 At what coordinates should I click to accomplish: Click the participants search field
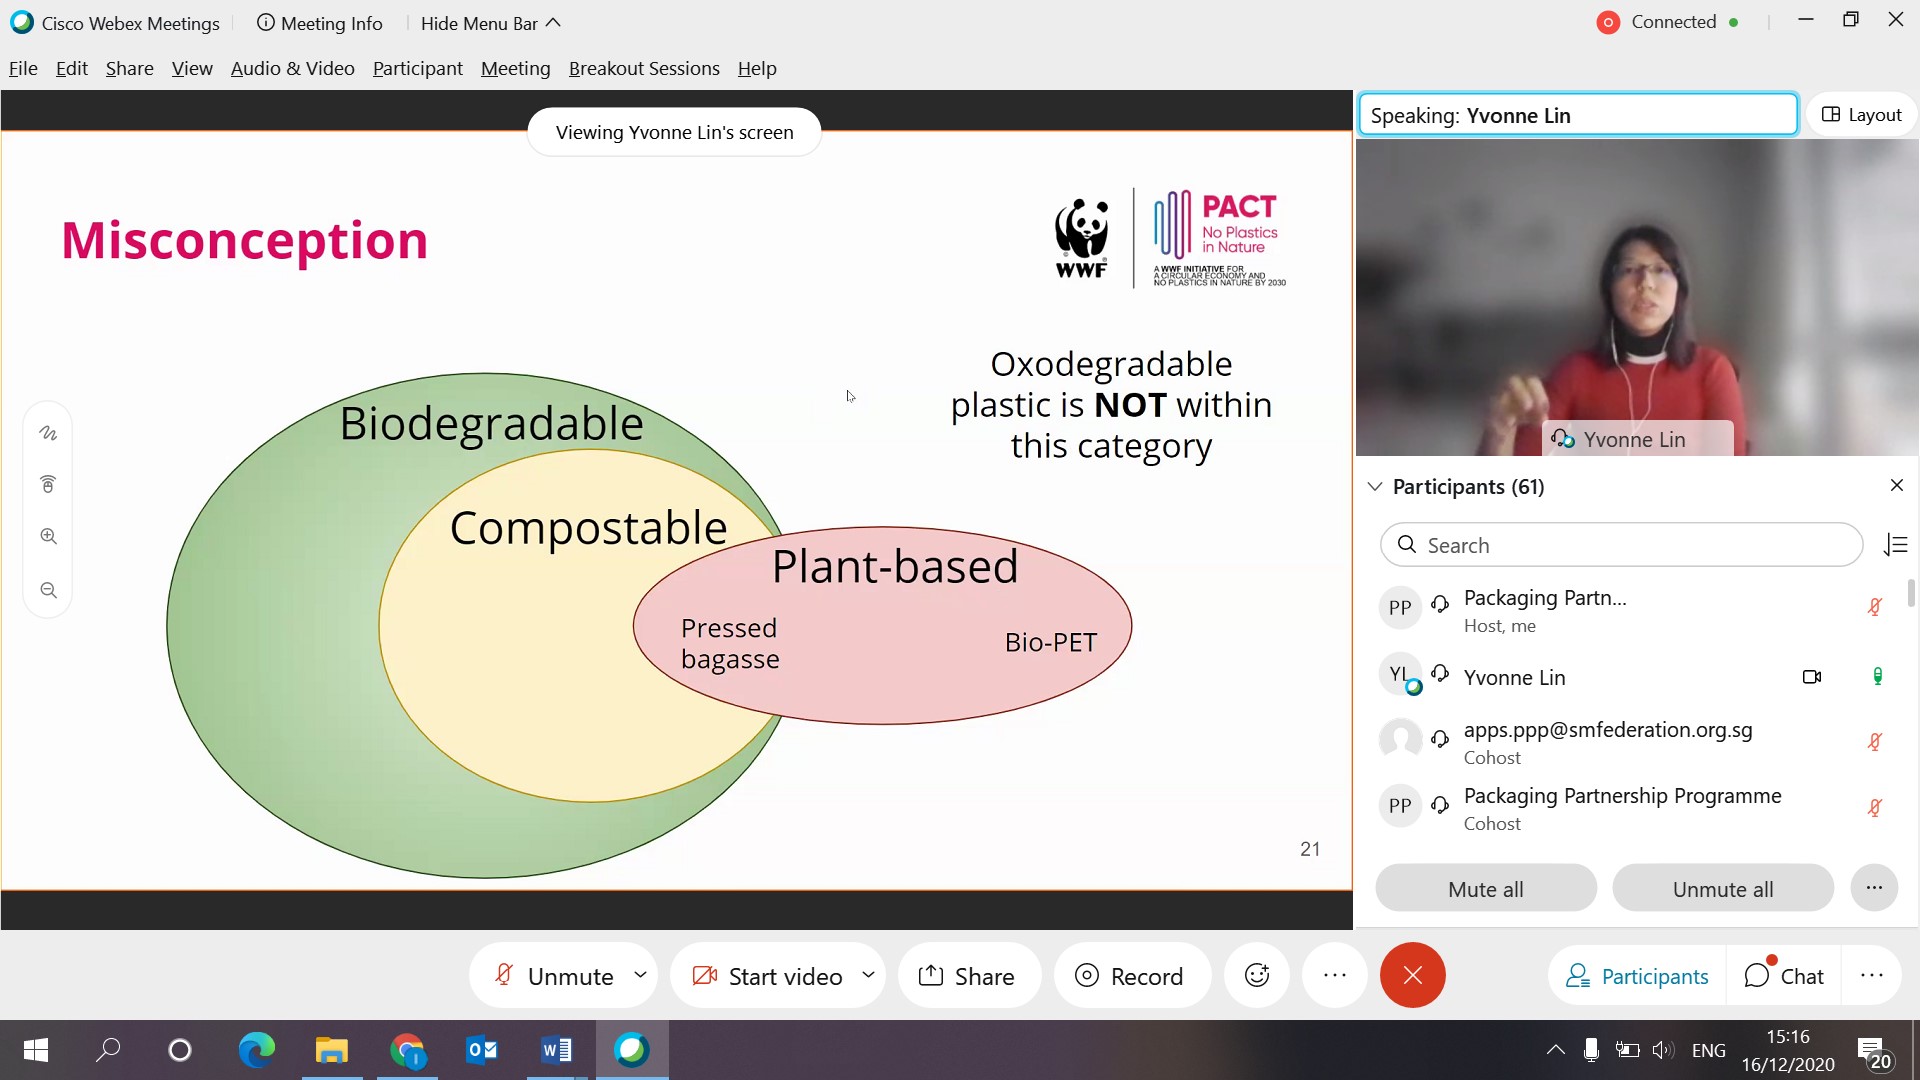click(1621, 545)
